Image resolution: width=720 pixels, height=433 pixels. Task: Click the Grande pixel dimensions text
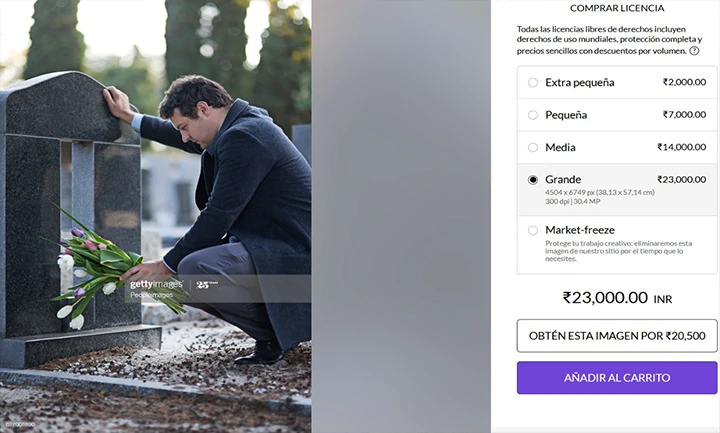pyautogui.click(x=600, y=192)
